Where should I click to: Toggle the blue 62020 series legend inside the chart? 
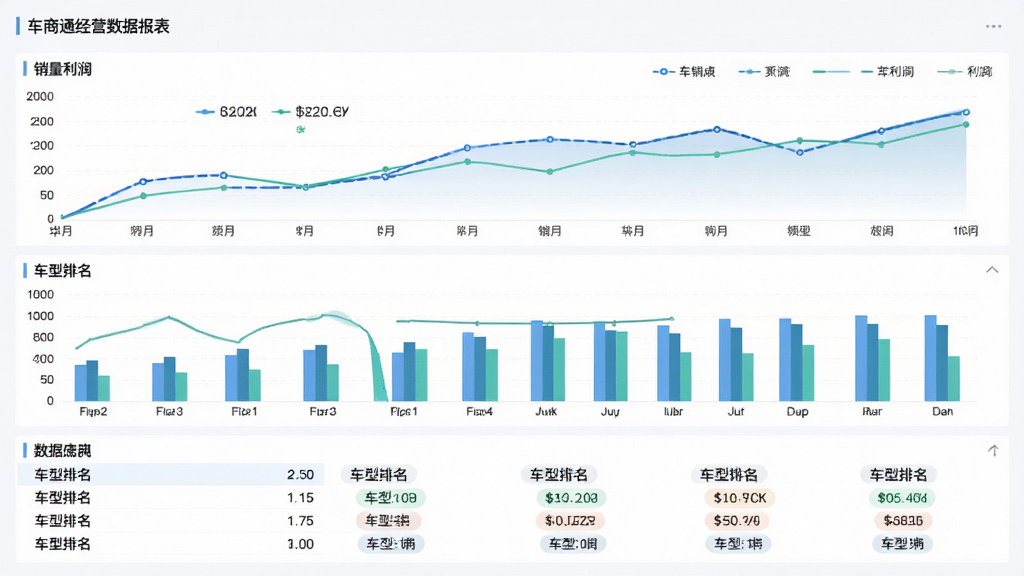(227, 112)
